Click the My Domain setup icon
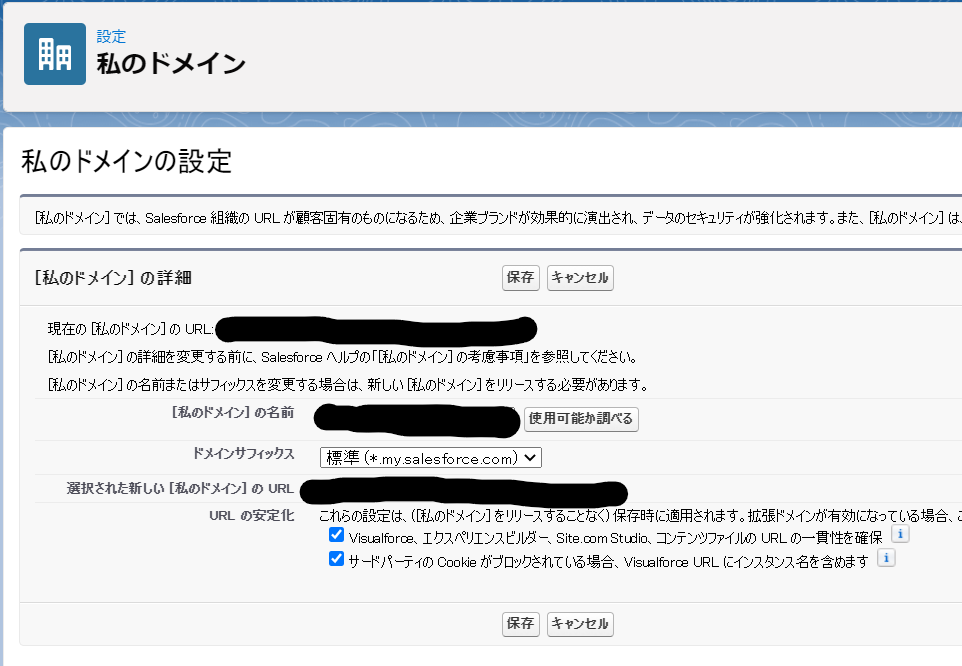This screenshot has height=666, width=962. click(x=54, y=54)
